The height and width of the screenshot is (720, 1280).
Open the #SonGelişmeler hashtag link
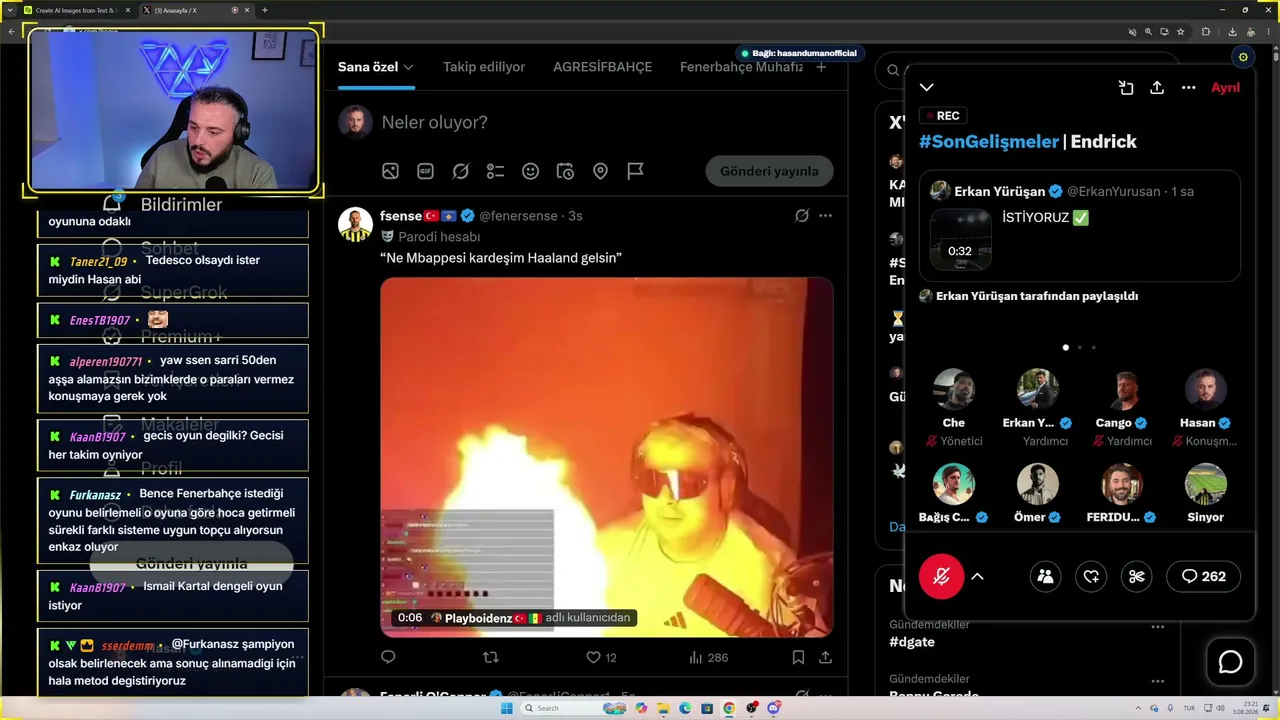[988, 142]
